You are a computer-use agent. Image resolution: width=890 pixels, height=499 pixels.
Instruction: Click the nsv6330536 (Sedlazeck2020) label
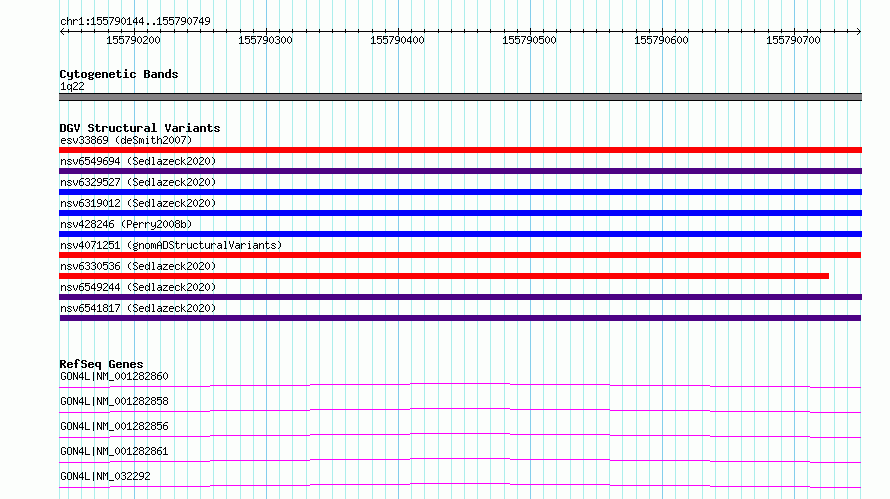point(138,266)
